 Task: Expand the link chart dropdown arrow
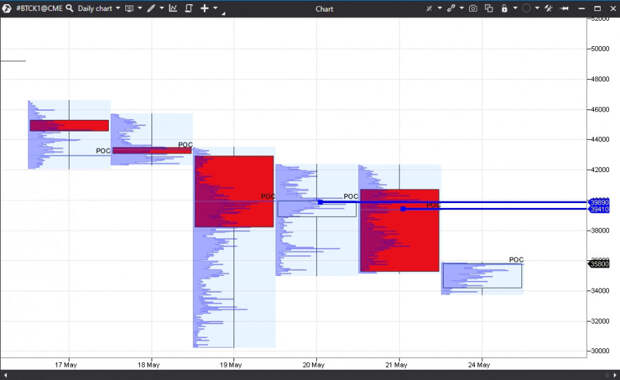point(461,8)
